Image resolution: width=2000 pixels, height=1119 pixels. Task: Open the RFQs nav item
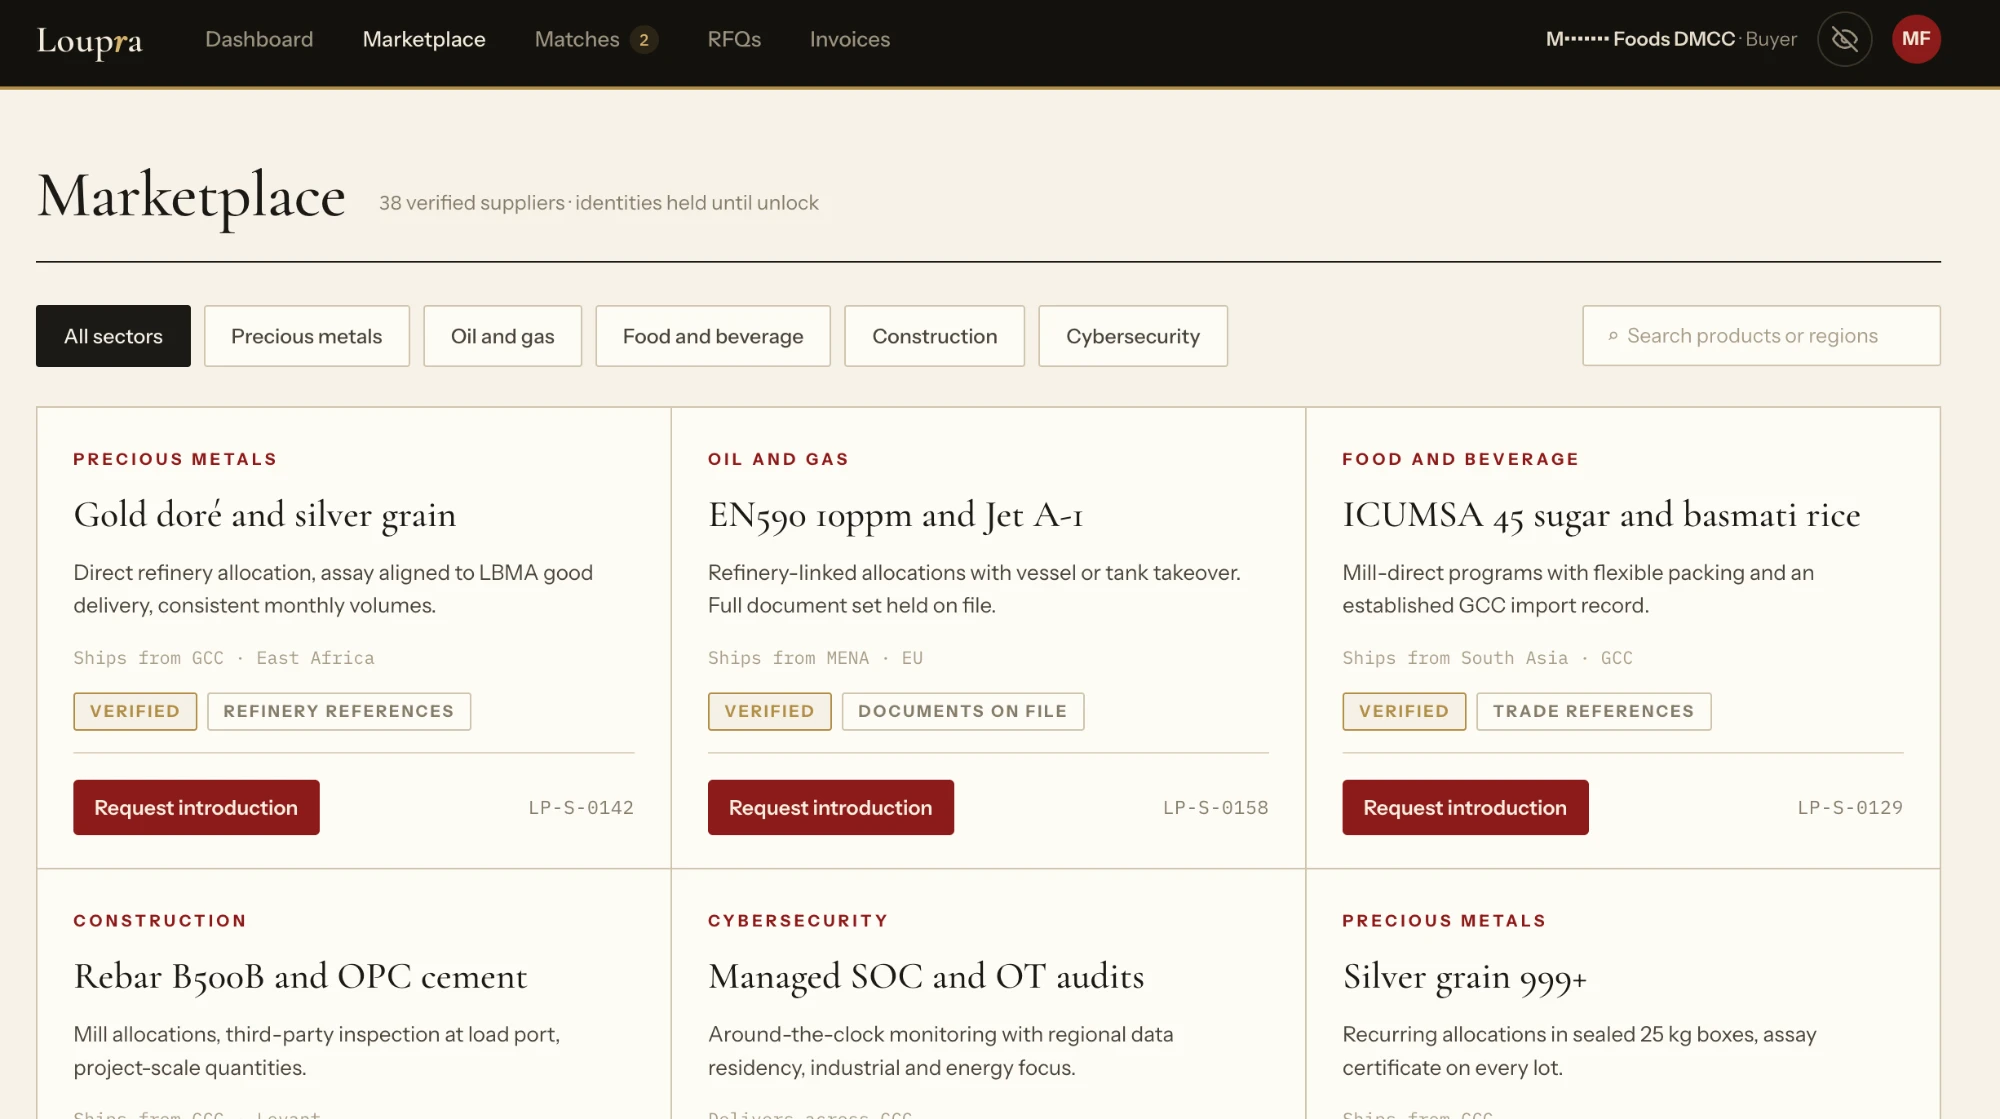[734, 39]
